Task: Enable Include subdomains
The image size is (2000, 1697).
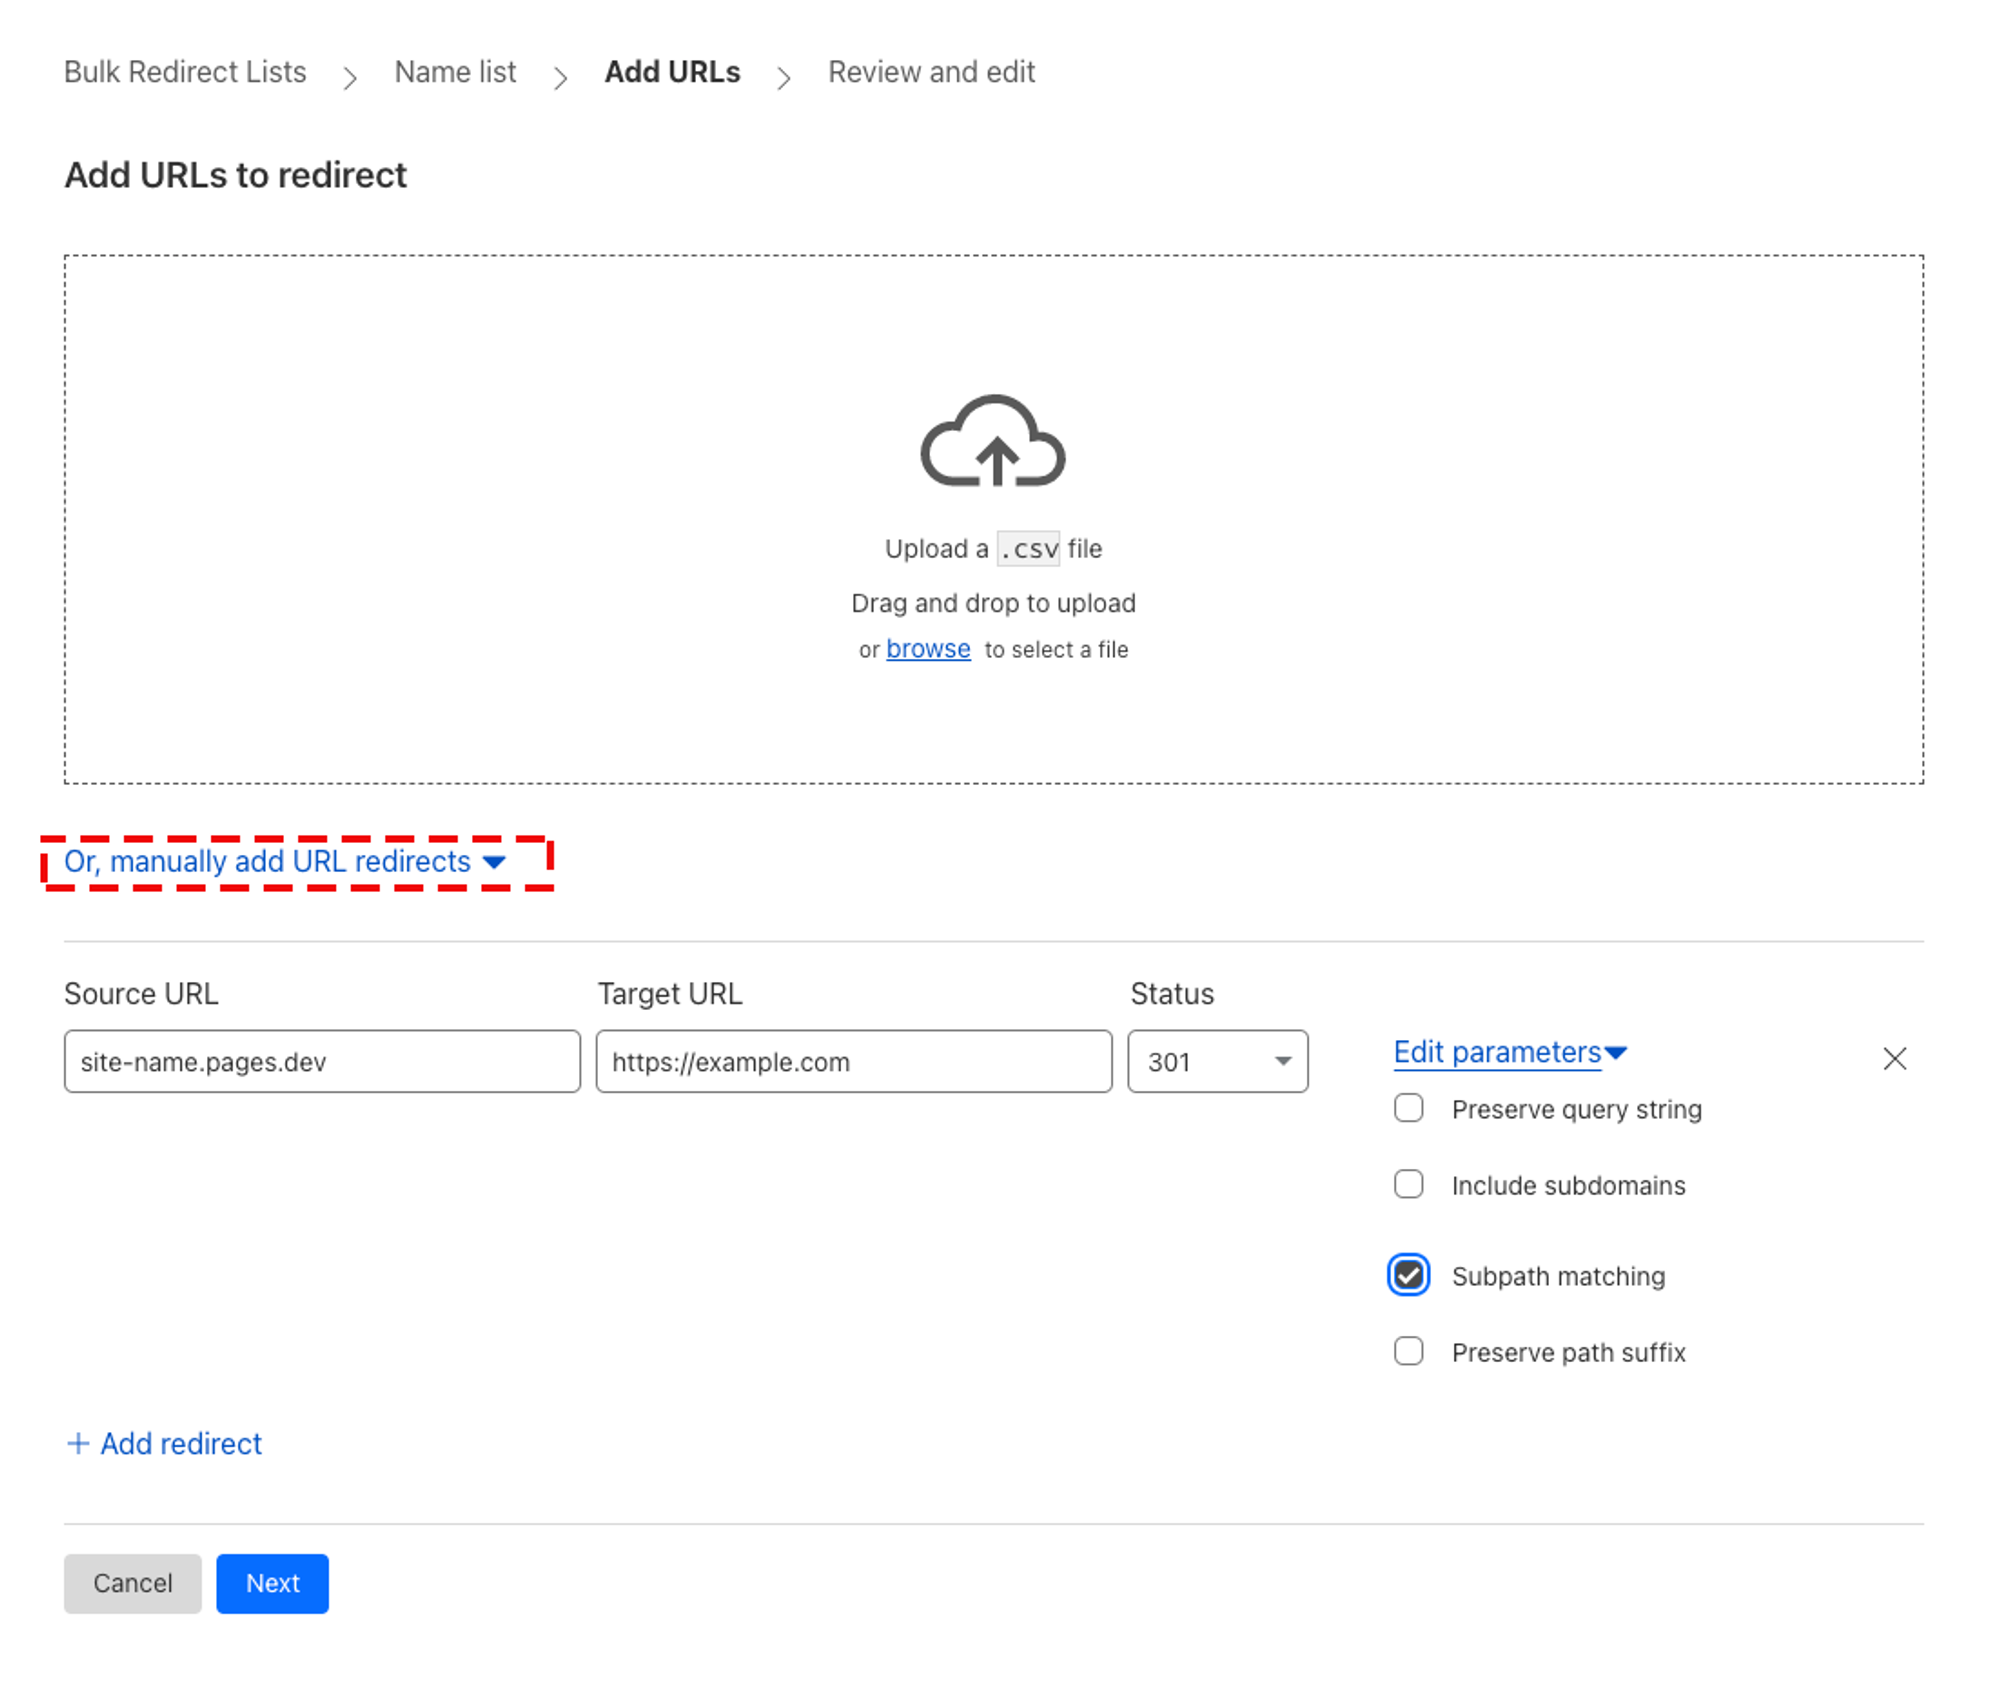Action: (1408, 1184)
